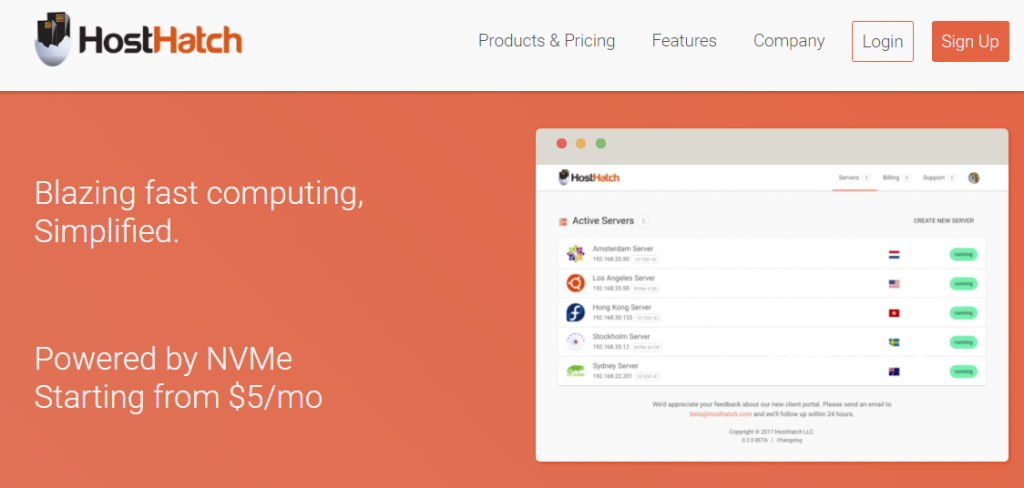This screenshot has height=488, width=1024.
Task: Select the "Amsterdam Server" name
Action: click(622, 249)
